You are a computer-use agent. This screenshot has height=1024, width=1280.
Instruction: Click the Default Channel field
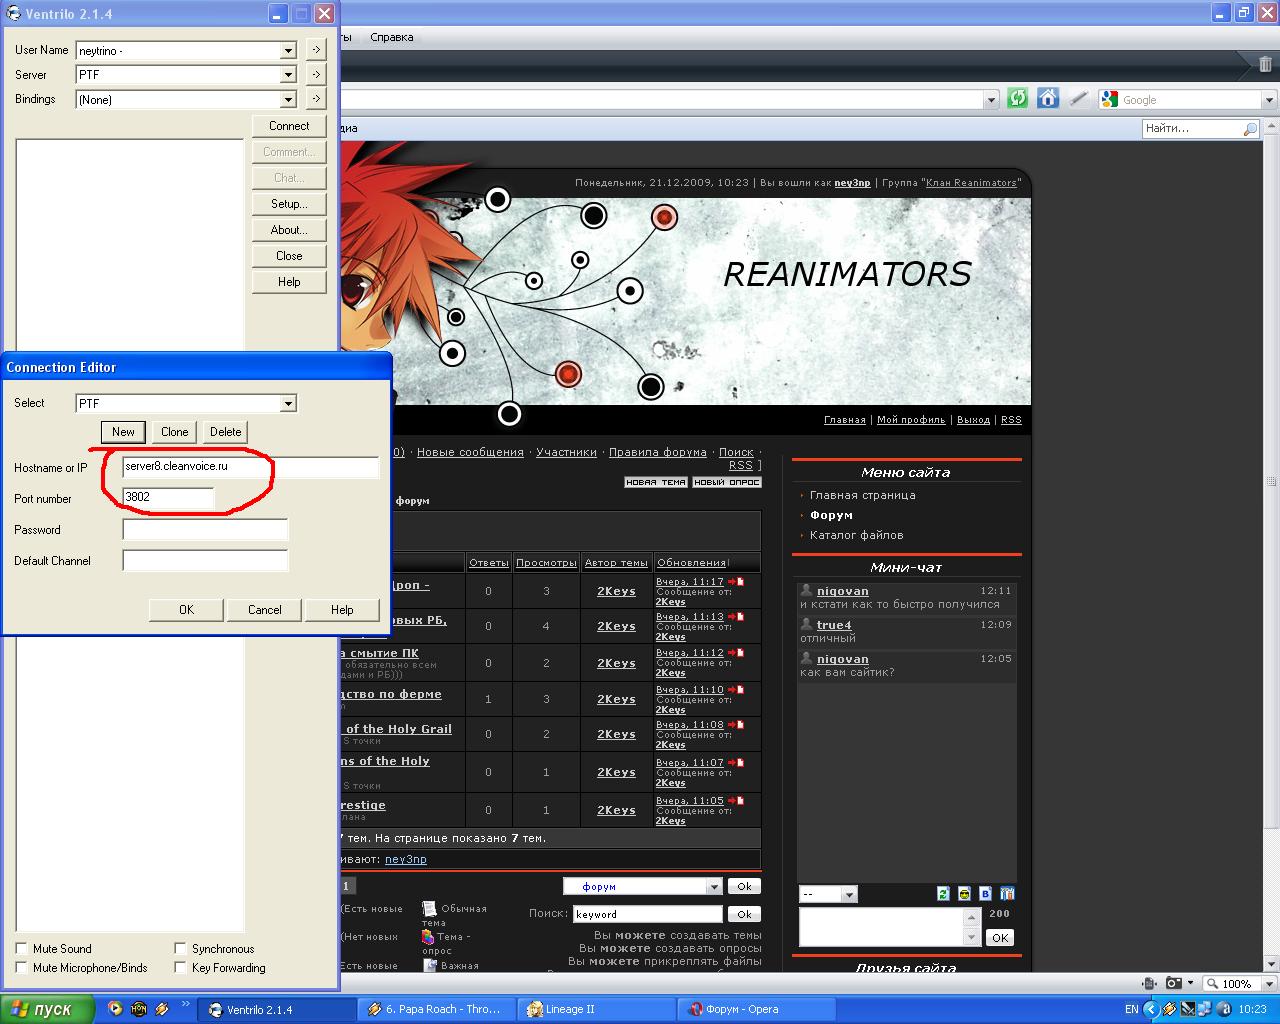tap(205, 561)
